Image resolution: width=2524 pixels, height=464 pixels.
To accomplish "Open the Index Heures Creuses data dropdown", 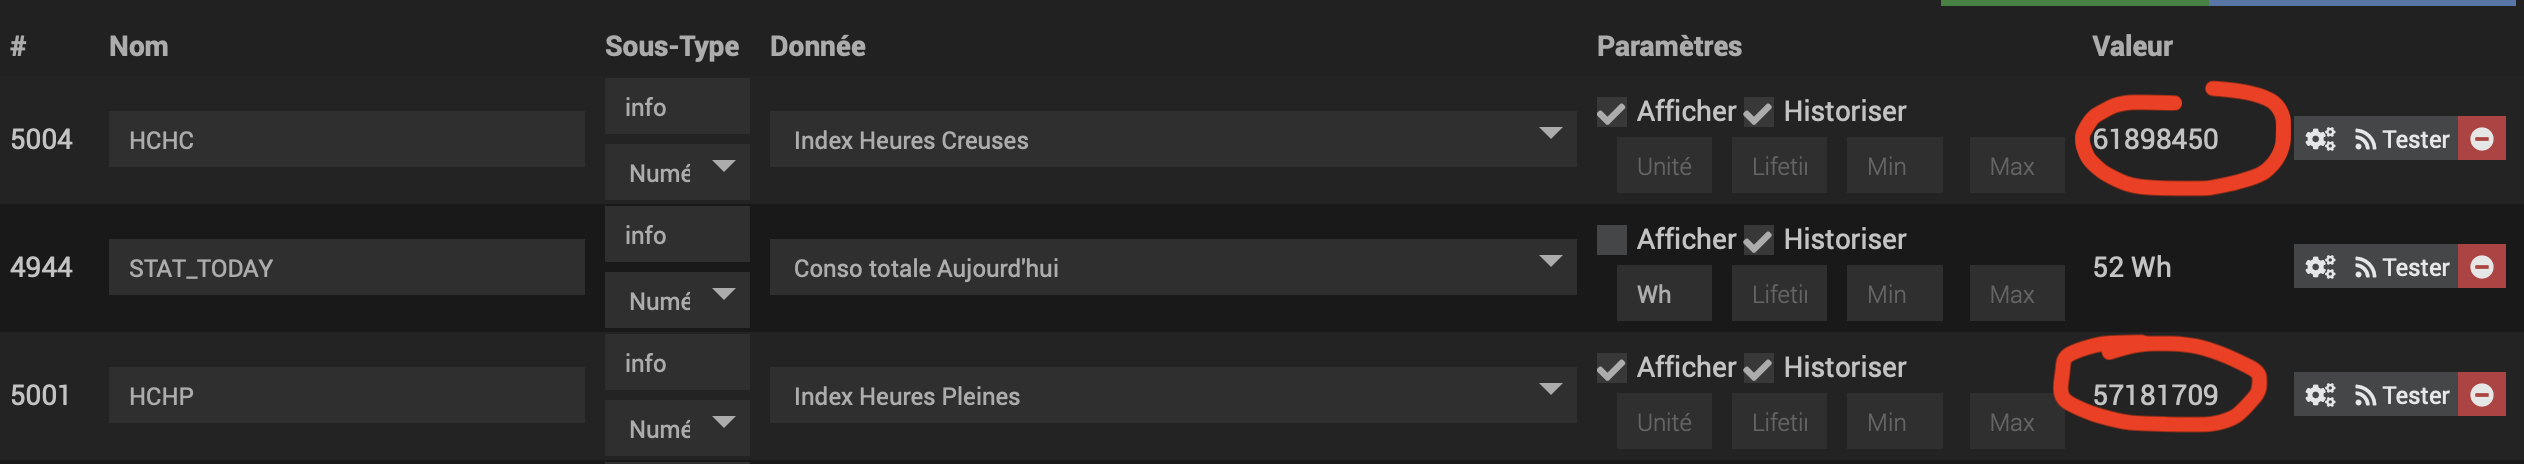I will (1172, 139).
